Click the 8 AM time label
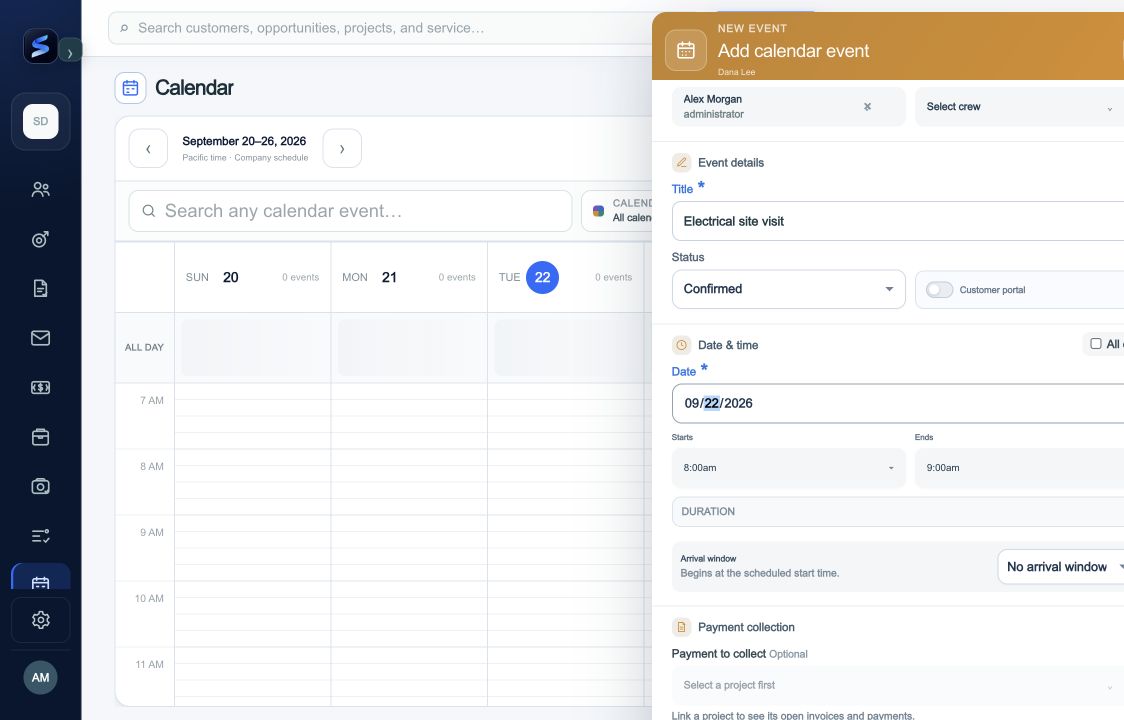This screenshot has width=1124, height=720. pyautogui.click(x=152, y=466)
